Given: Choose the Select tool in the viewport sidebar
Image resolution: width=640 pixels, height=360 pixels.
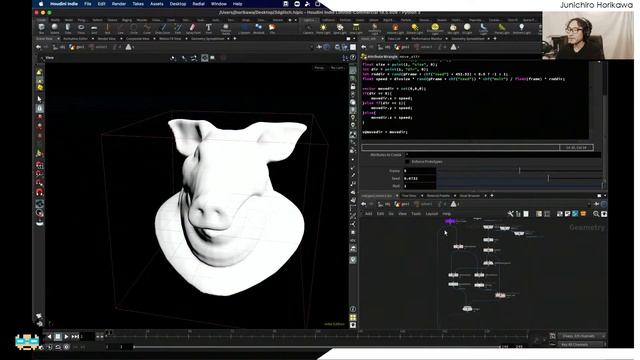Looking at the screenshot, I should [x=39, y=99].
